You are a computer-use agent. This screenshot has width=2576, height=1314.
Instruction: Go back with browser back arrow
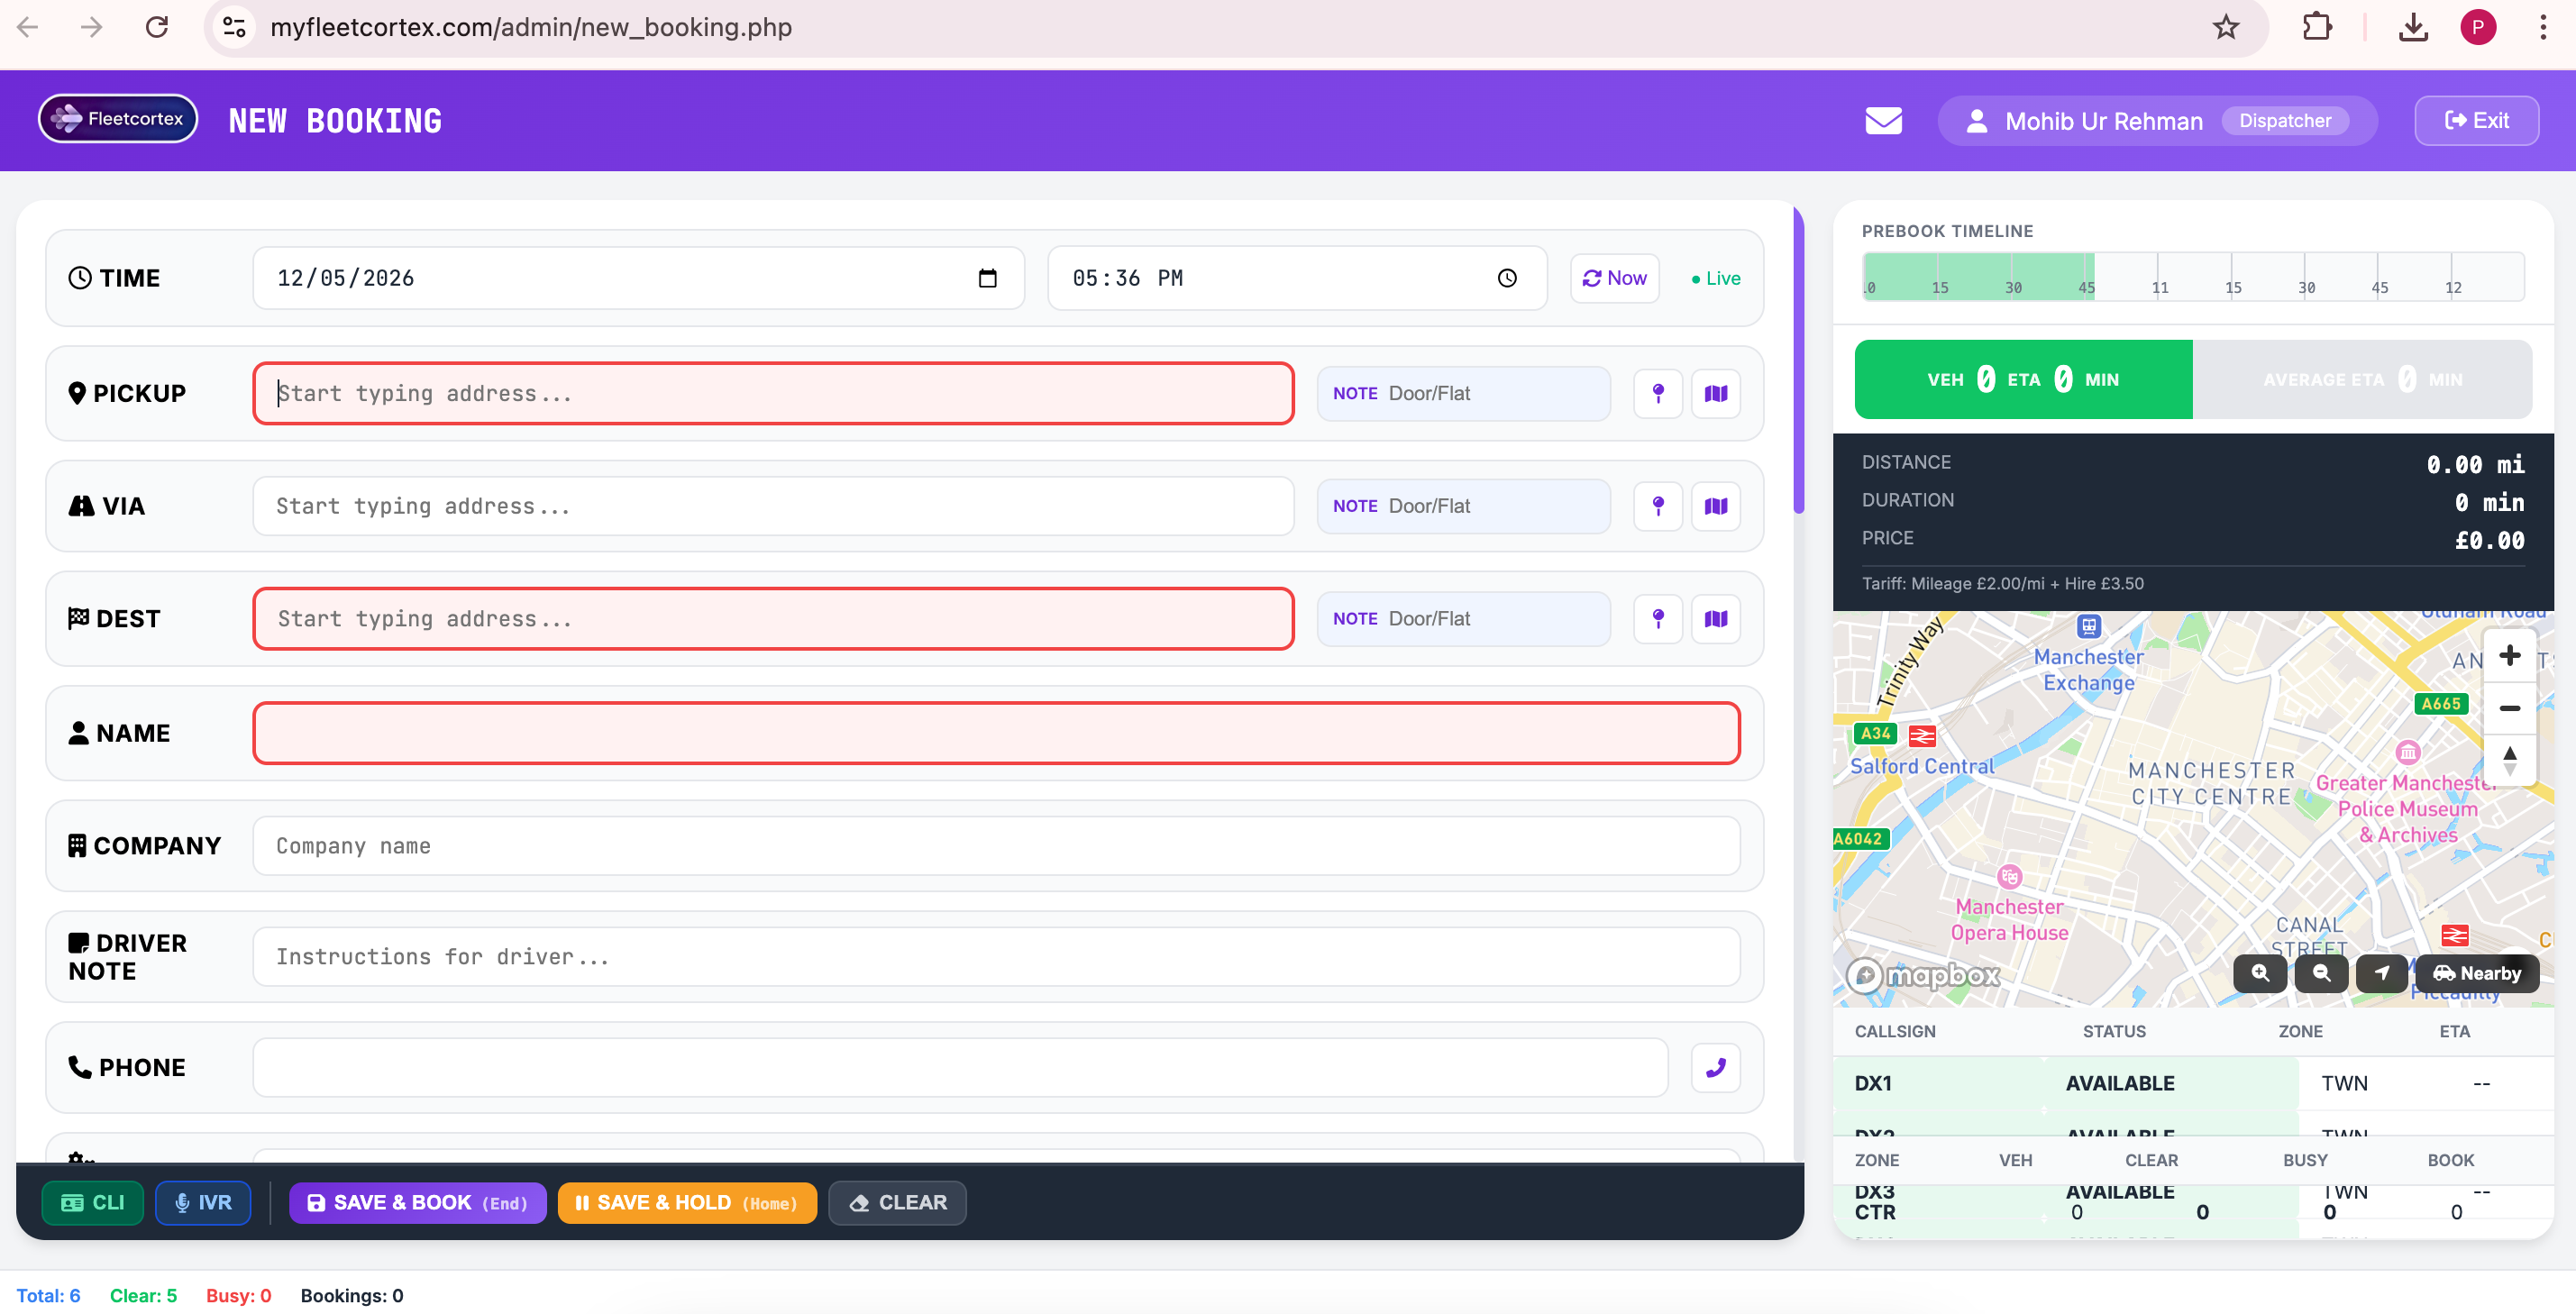click(x=28, y=27)
